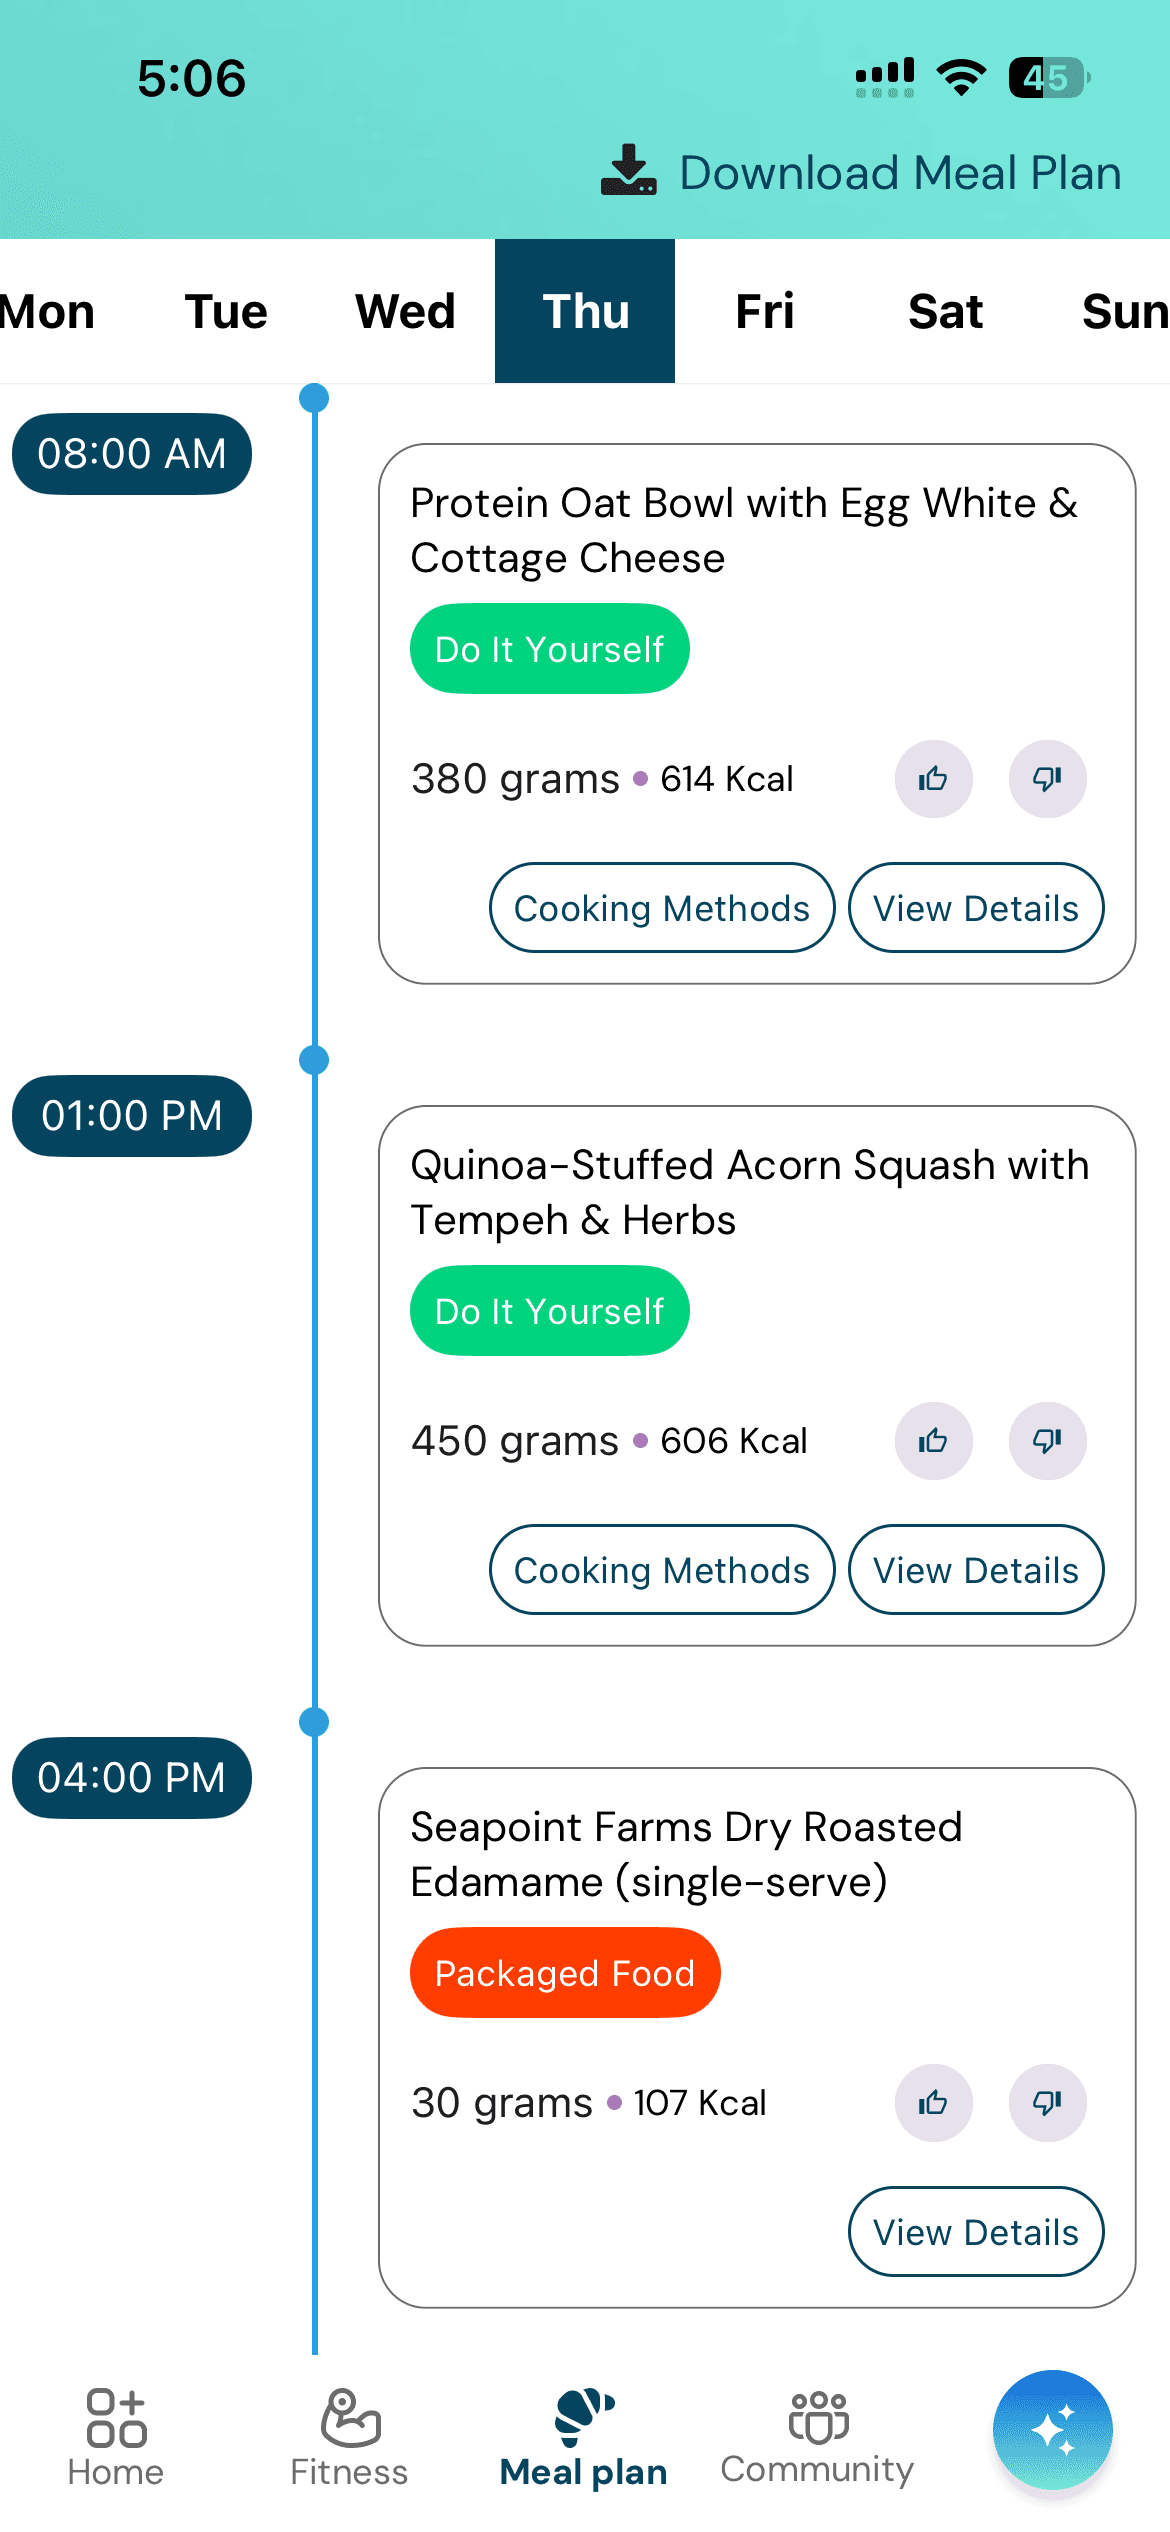
Task: Switch to the Wed day tab
Action: click(x=405, y=311)
